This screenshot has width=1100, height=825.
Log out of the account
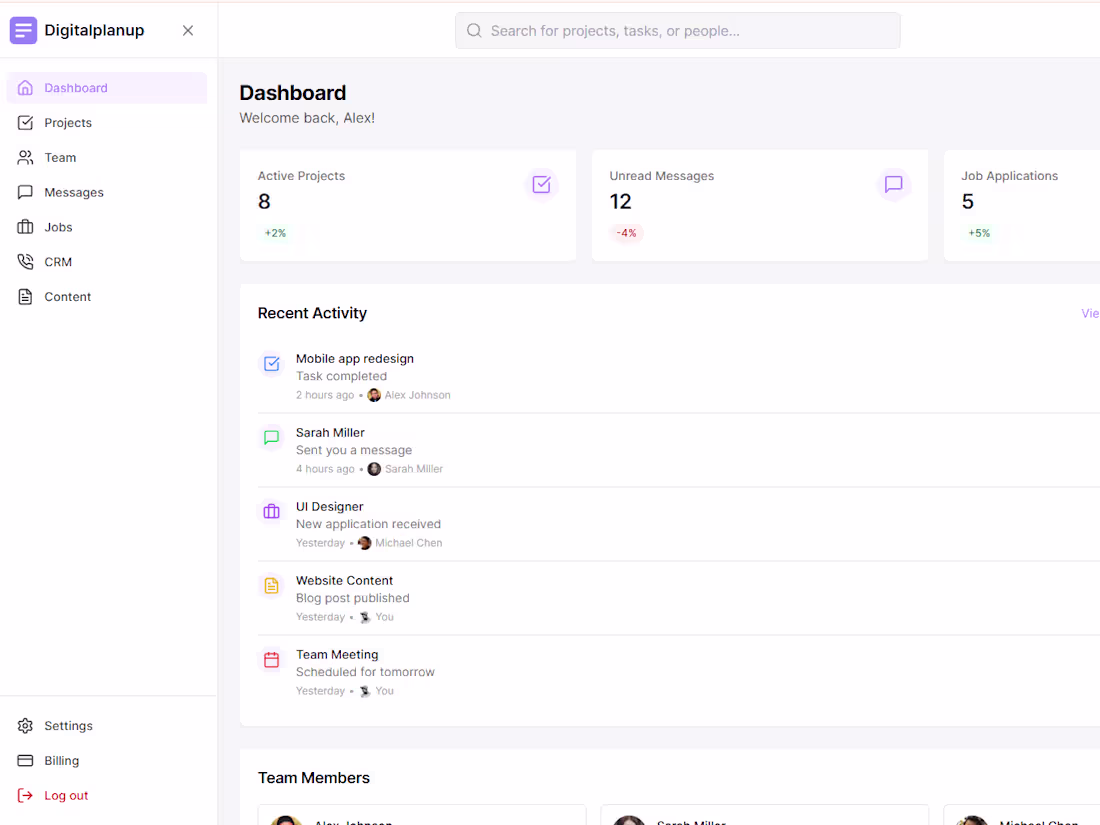[107, 796]
